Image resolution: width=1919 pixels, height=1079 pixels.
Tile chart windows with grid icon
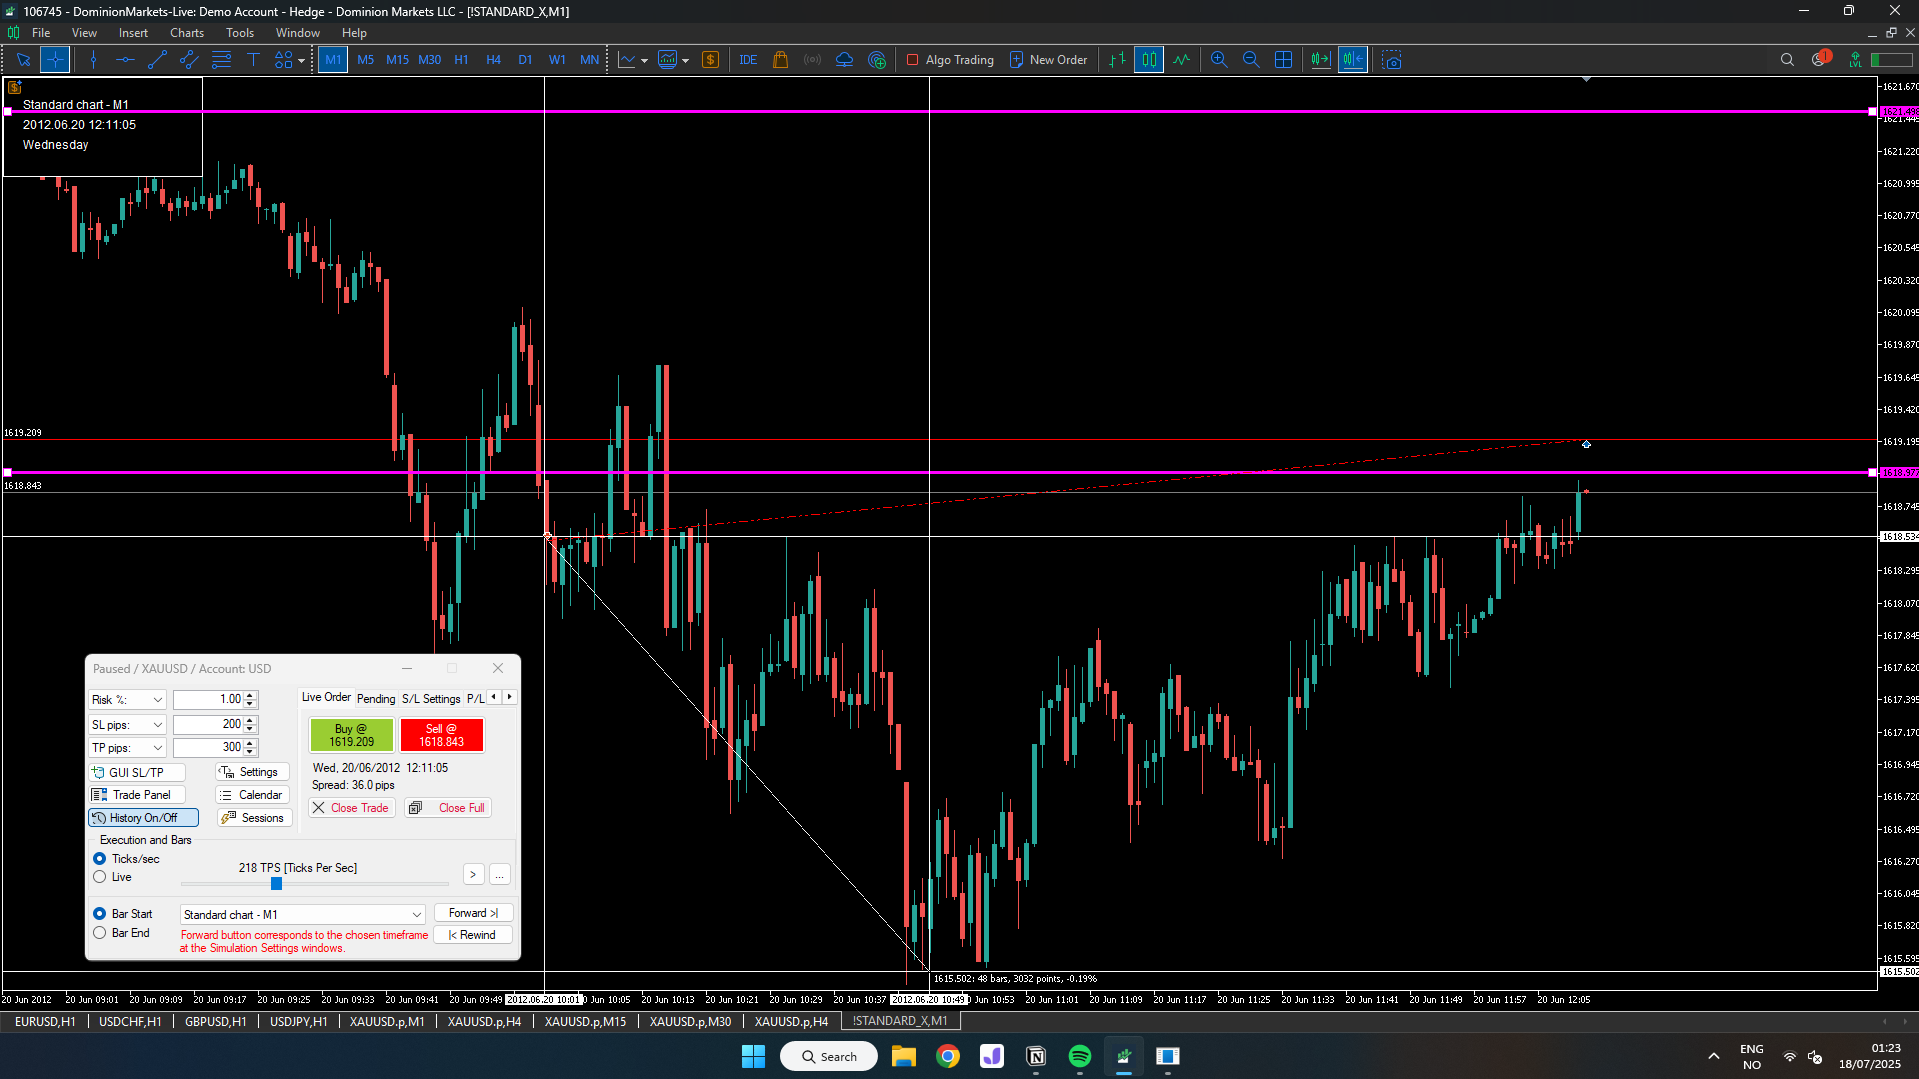1283,60
